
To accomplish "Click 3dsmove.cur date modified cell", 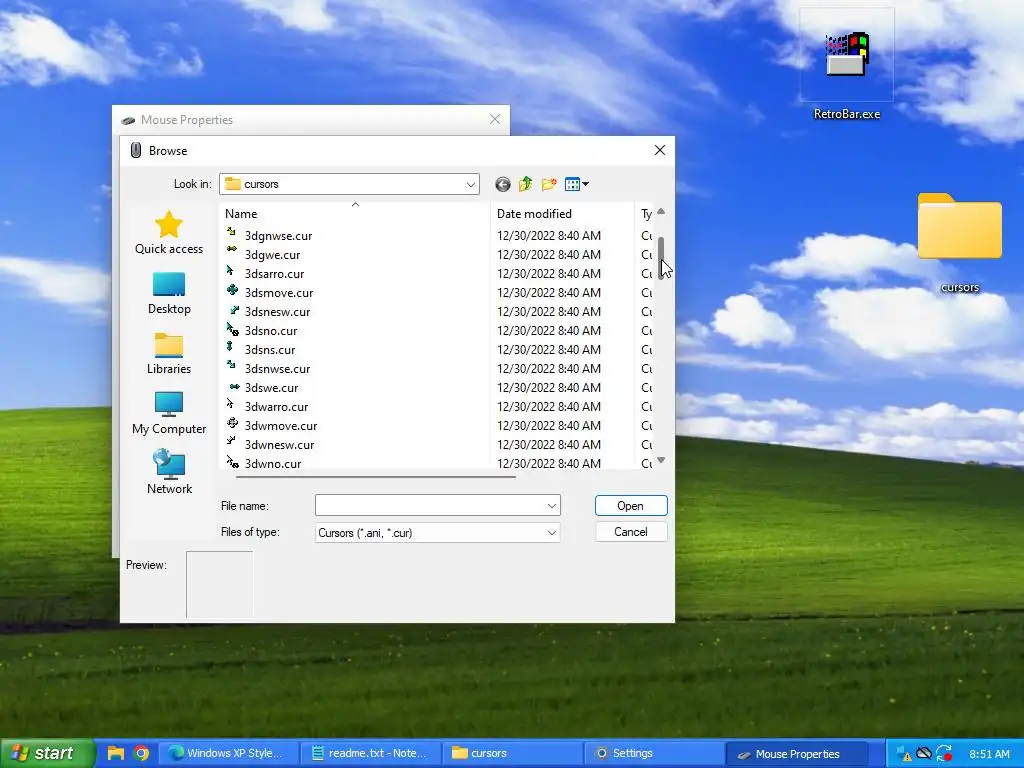I will click(x=549, y=293).
